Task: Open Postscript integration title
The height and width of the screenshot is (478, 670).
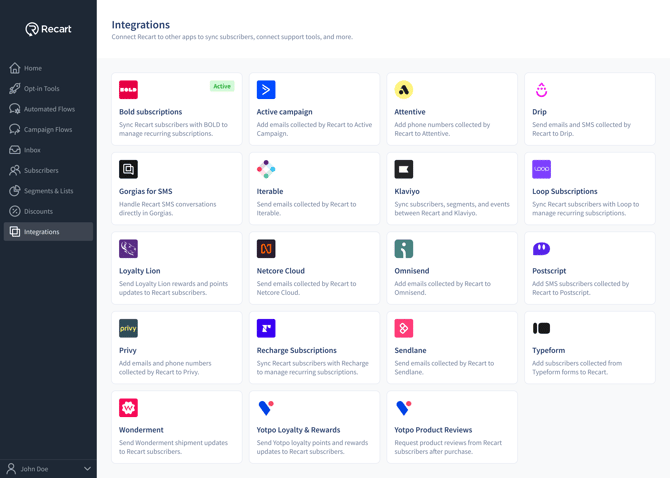Action: tap(549, 271)
